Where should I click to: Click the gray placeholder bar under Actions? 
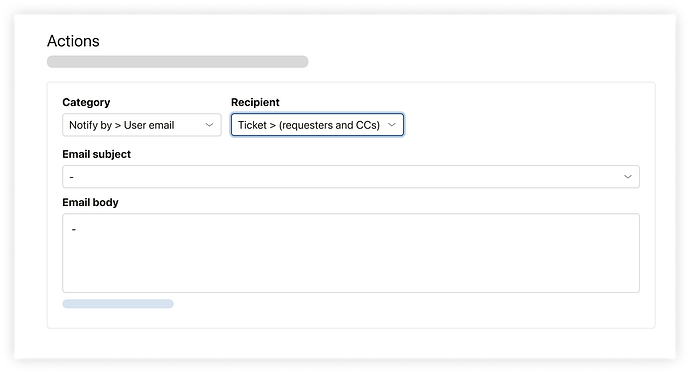178,62
